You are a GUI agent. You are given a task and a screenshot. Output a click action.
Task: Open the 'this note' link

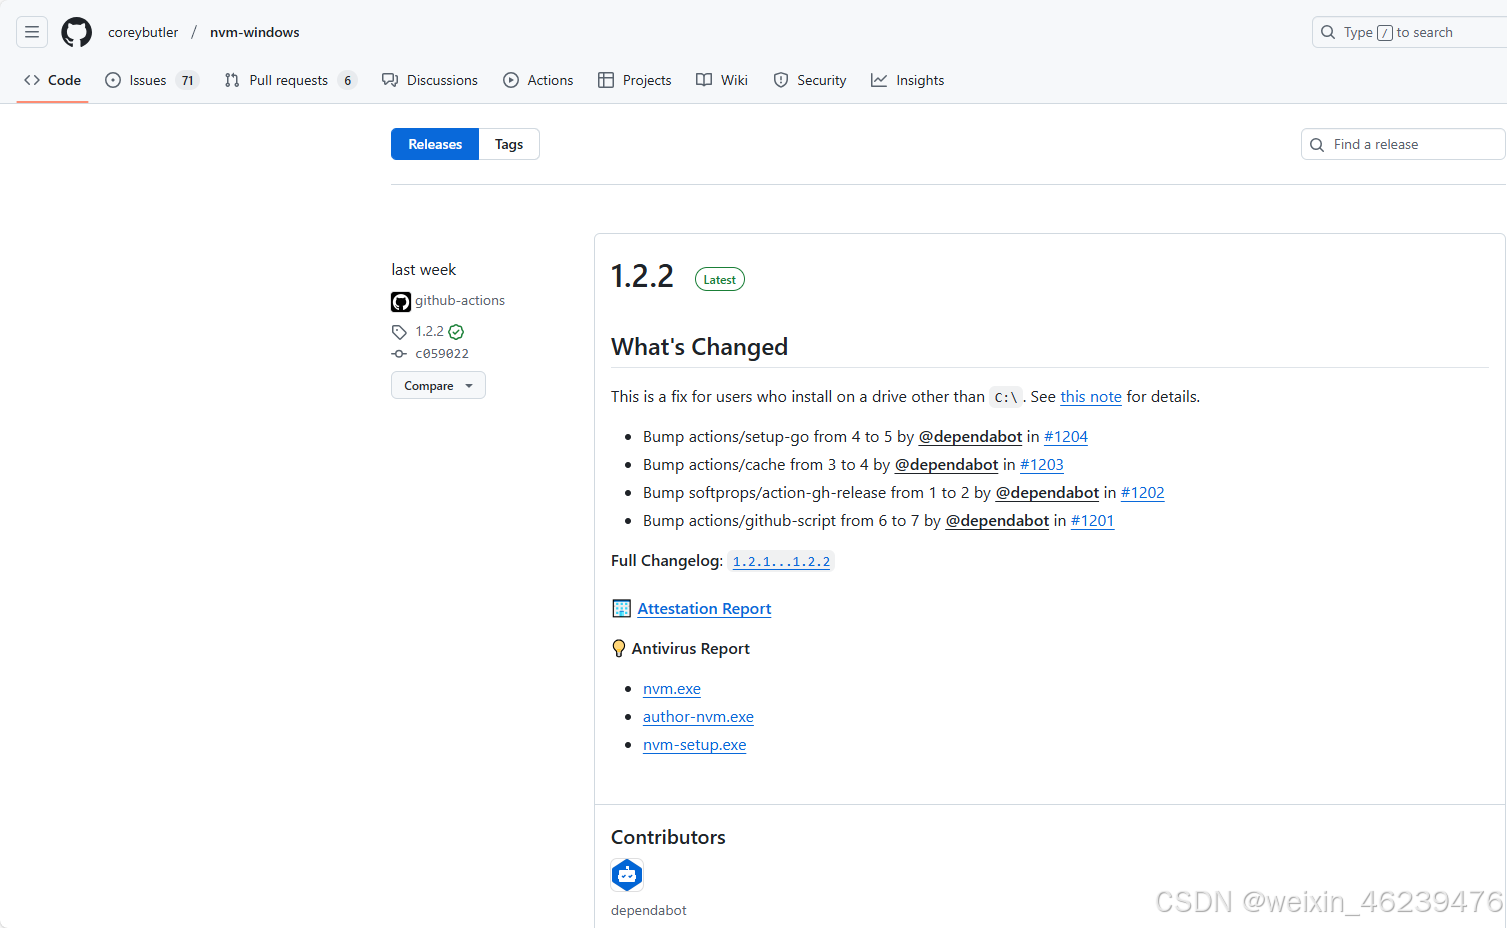tap(1091, 397)
